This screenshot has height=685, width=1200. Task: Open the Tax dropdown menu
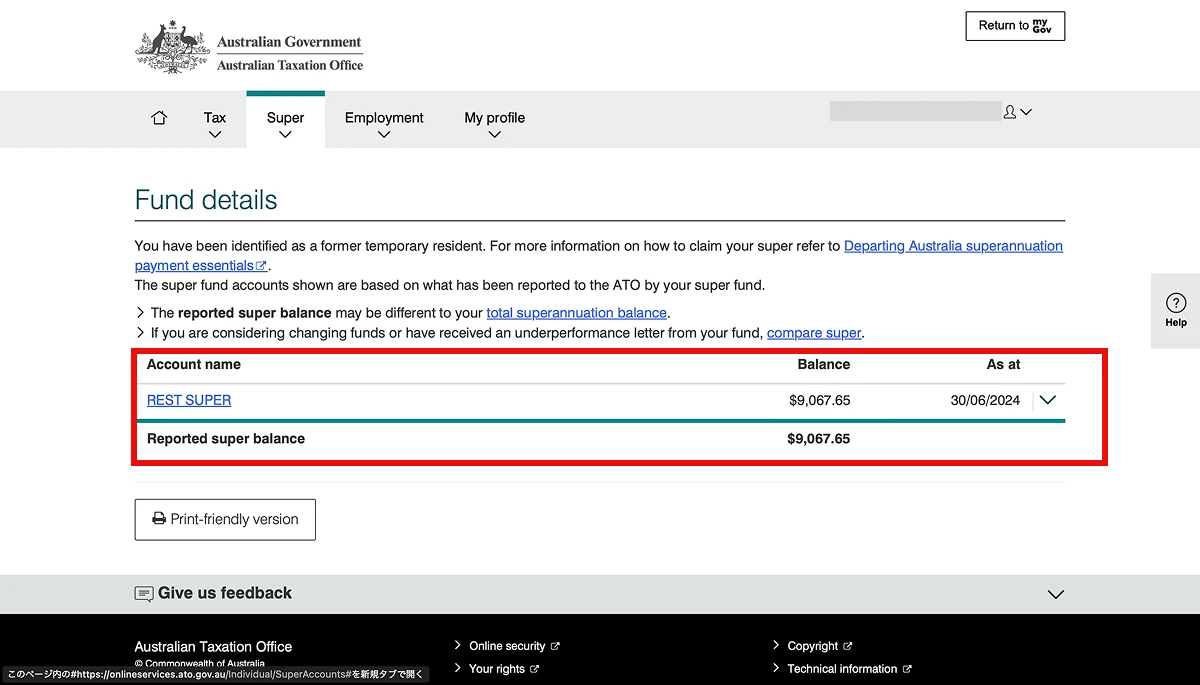pos(215,124)
